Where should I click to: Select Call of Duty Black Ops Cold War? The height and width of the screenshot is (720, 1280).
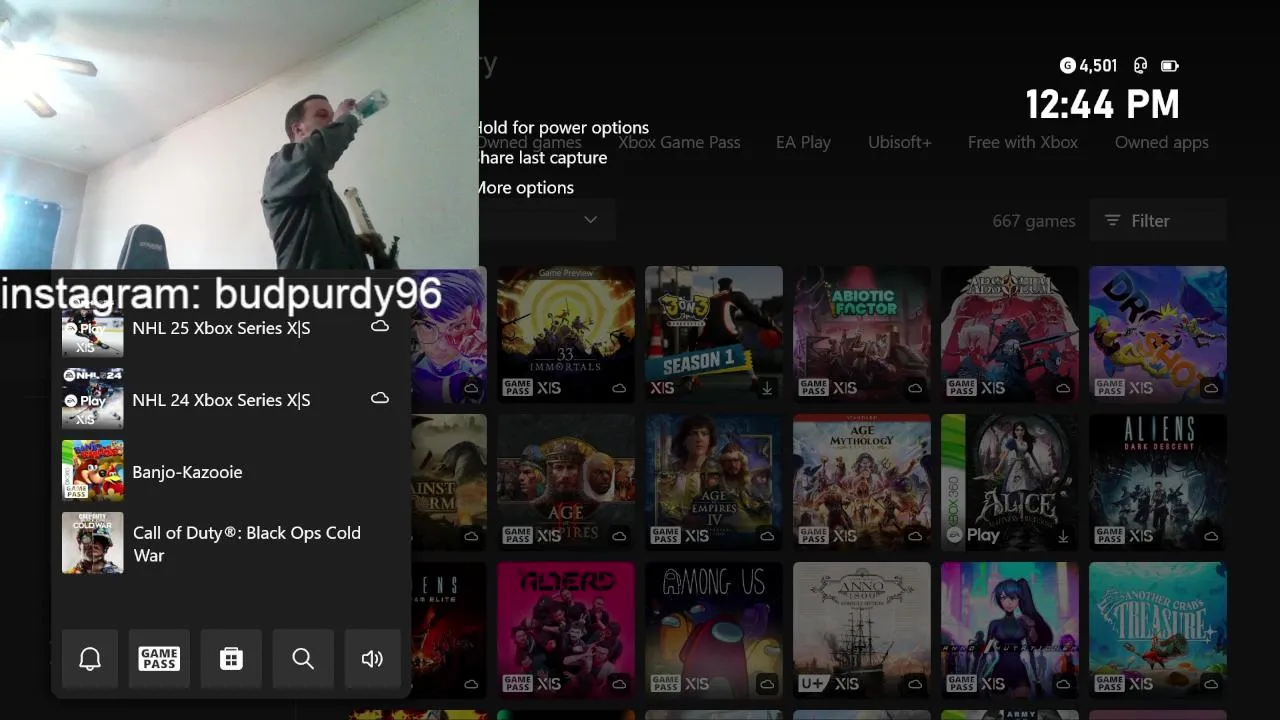click(x=231, y=544)
